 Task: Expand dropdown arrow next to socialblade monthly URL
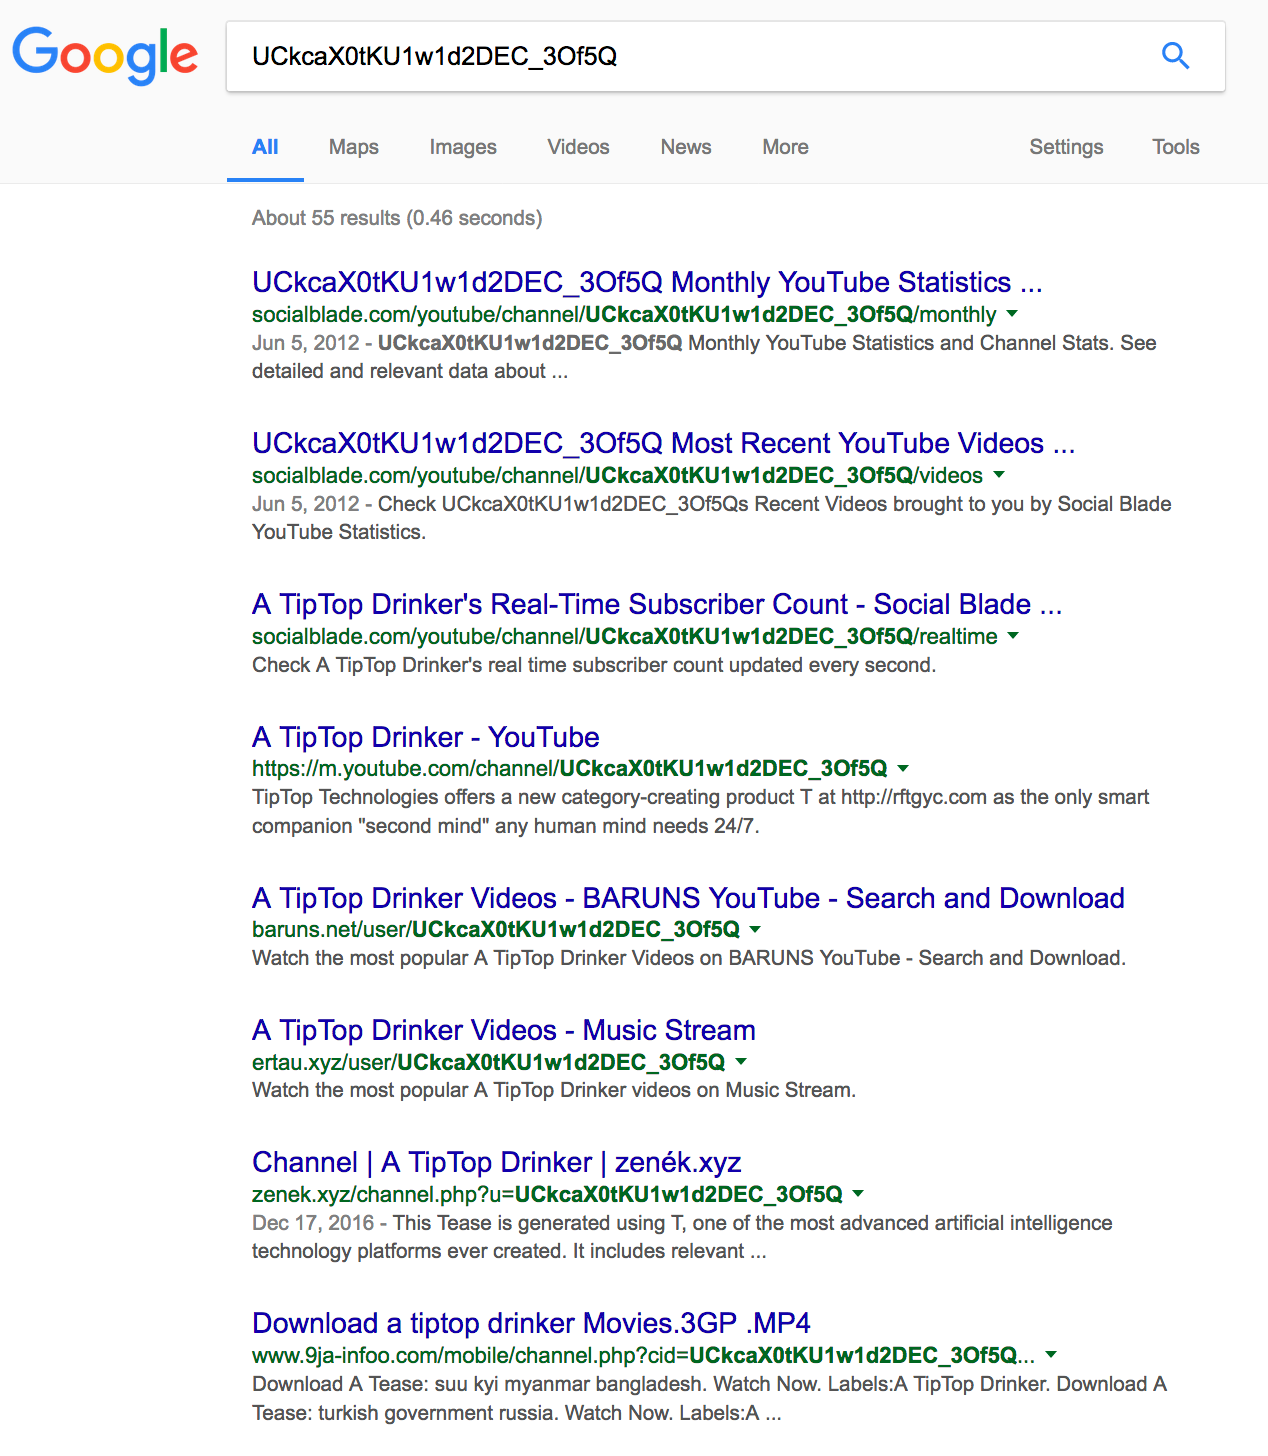[x=1012, y=314]
